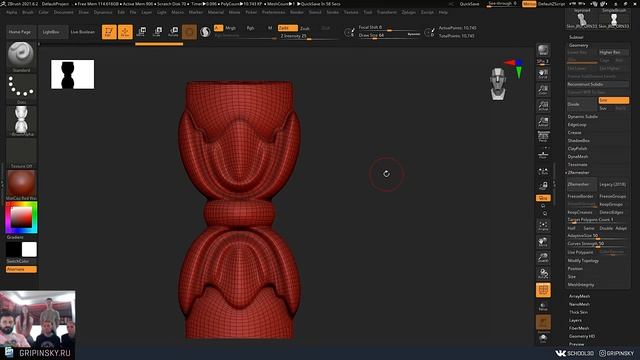Select the Edit mode button
This screenshot has width=640, height=360.
pos(109,32)
